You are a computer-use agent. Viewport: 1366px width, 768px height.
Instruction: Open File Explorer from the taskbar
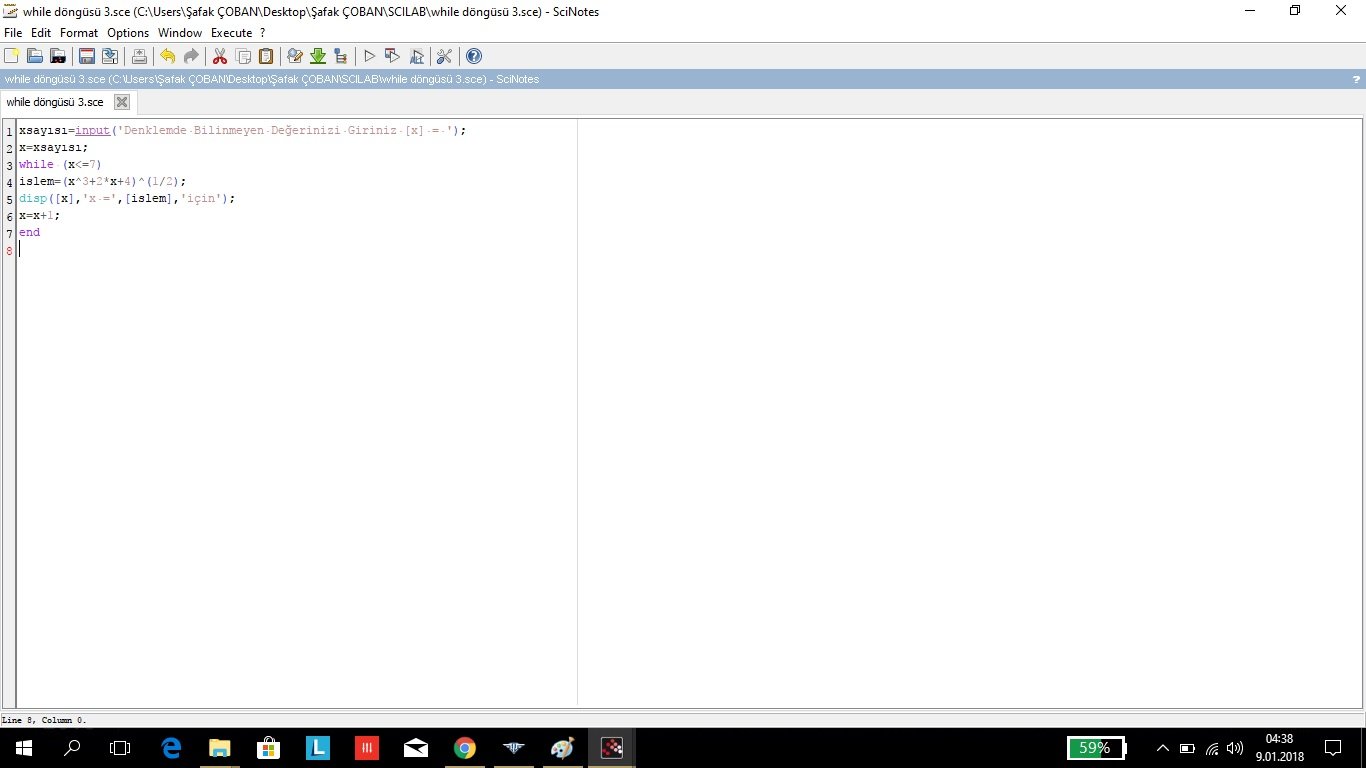coord(220,748)
